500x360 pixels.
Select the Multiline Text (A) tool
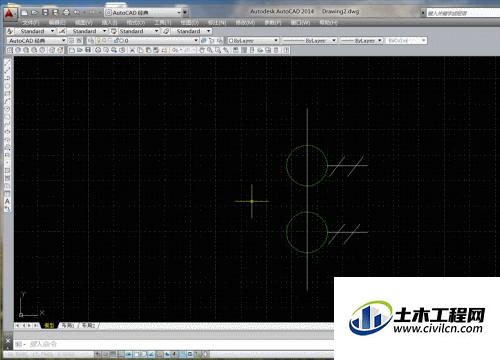coord(7,201)
